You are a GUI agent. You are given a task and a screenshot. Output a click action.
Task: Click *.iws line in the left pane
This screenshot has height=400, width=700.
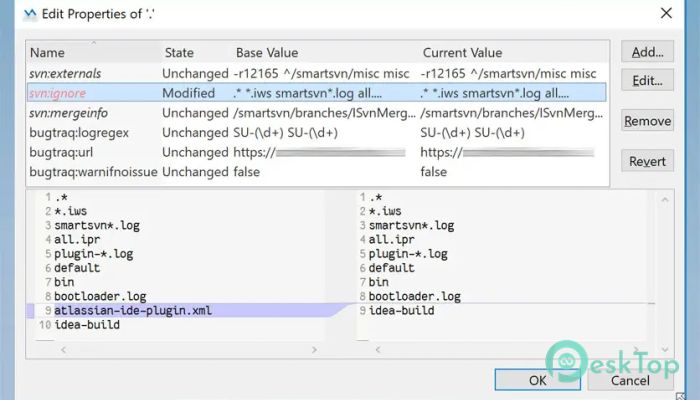click(71, 211)
